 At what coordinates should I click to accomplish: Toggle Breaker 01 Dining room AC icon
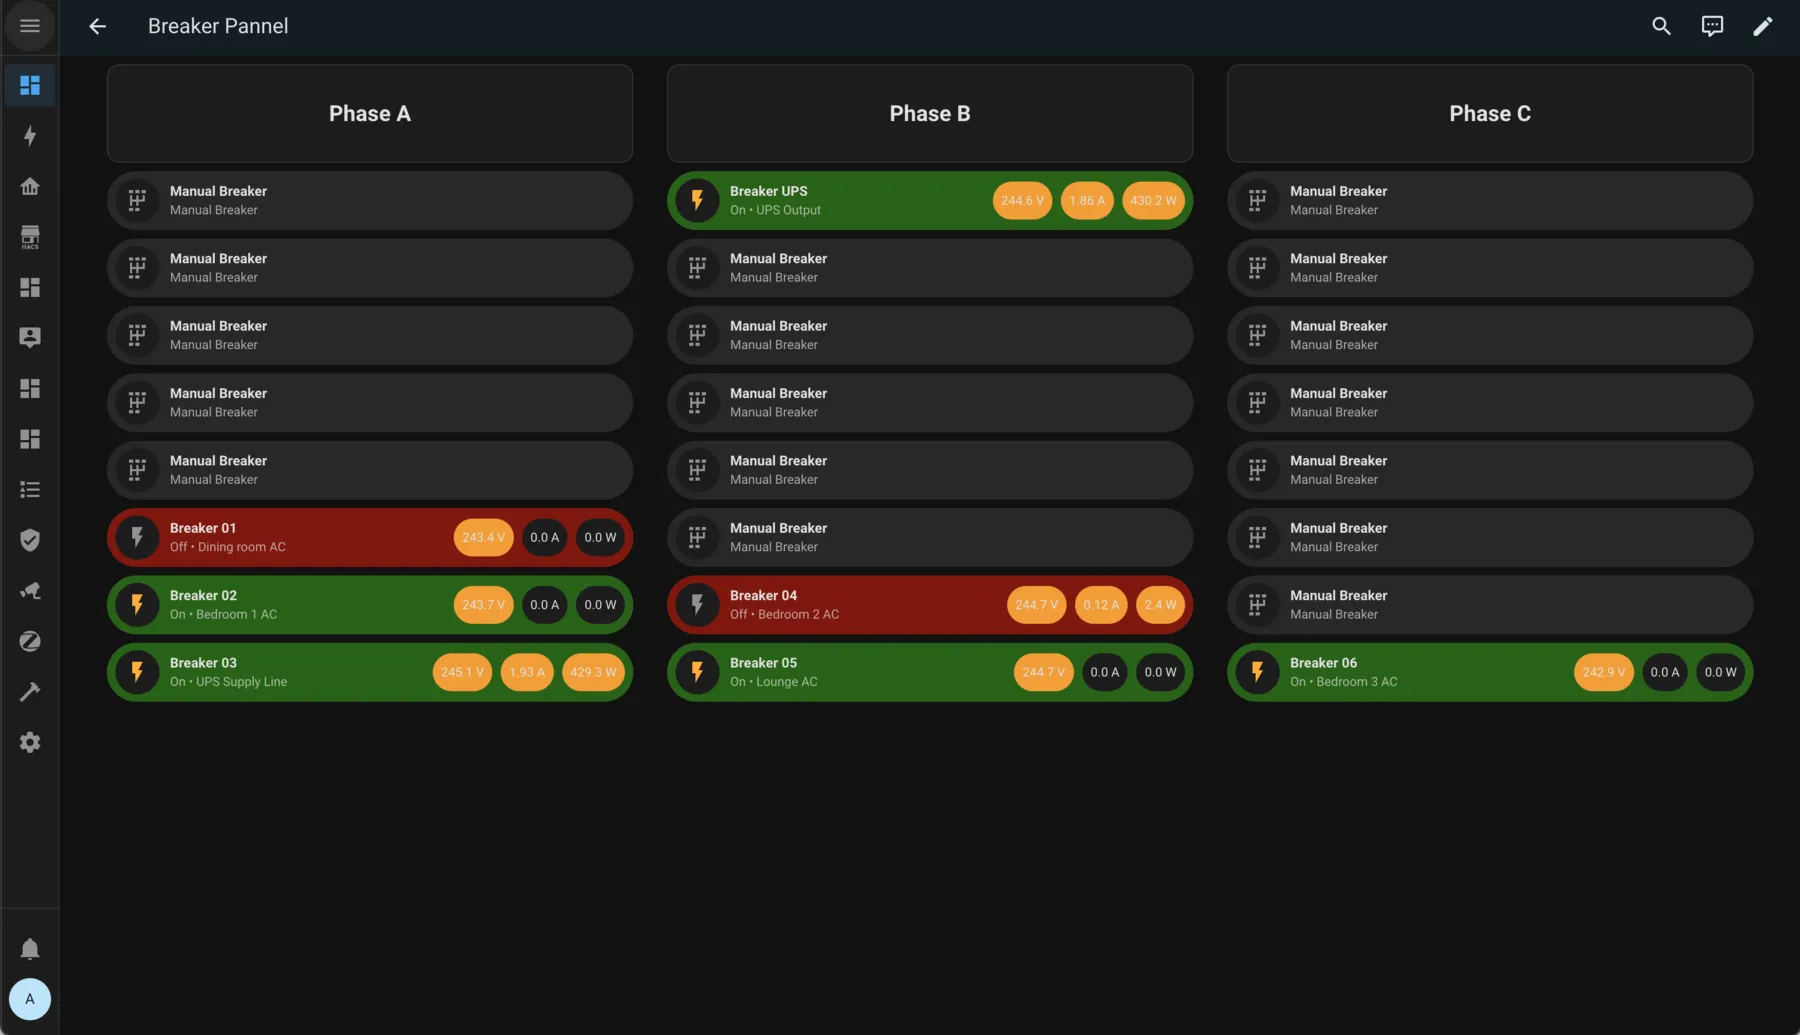[138, 538]
